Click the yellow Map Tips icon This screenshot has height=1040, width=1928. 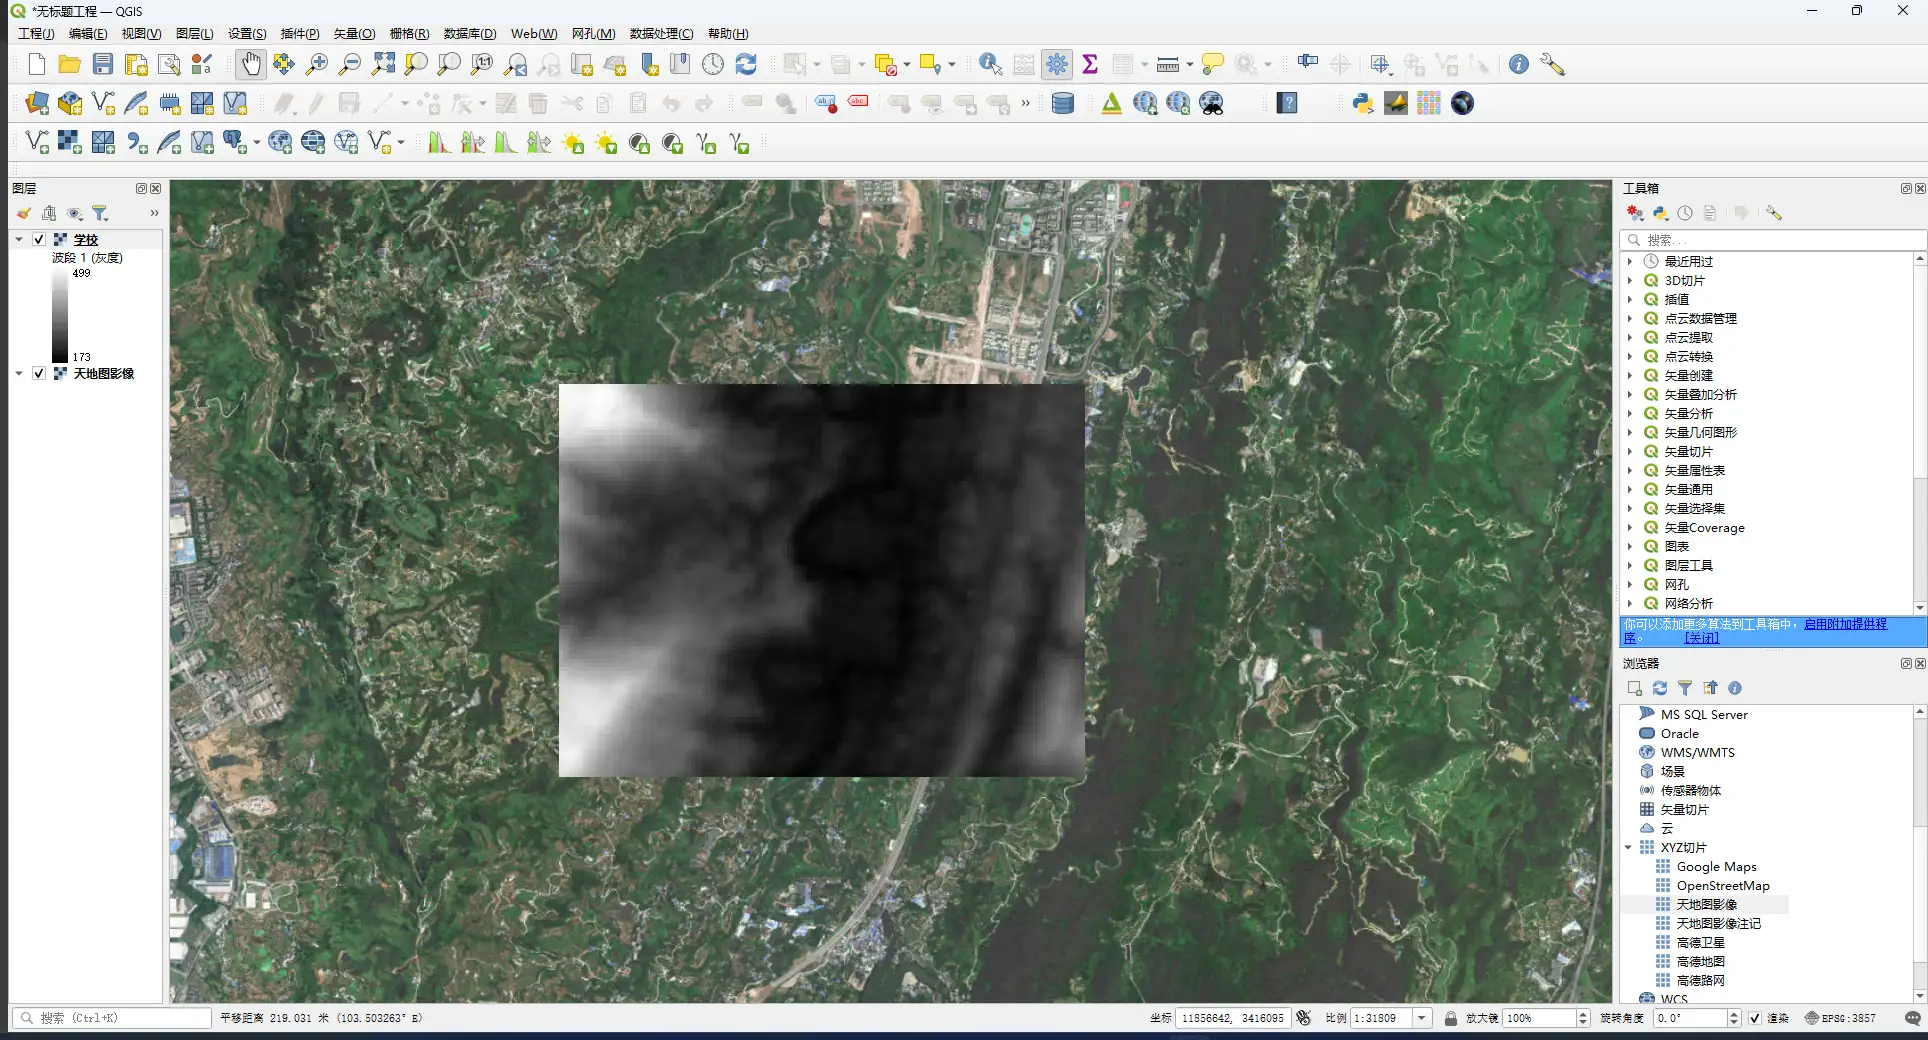pyautogui.click(x=1212, y=65)
